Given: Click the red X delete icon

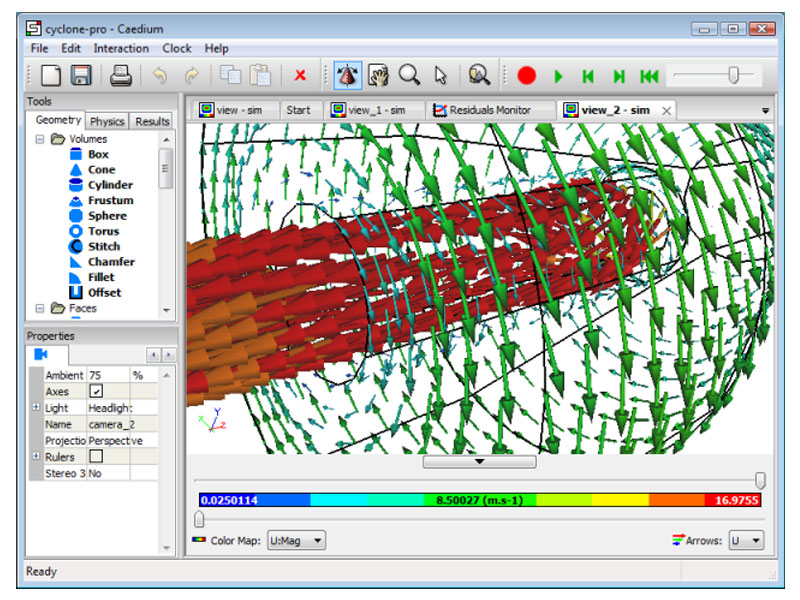Looking at the screenshot, I should tap(300, 75).
